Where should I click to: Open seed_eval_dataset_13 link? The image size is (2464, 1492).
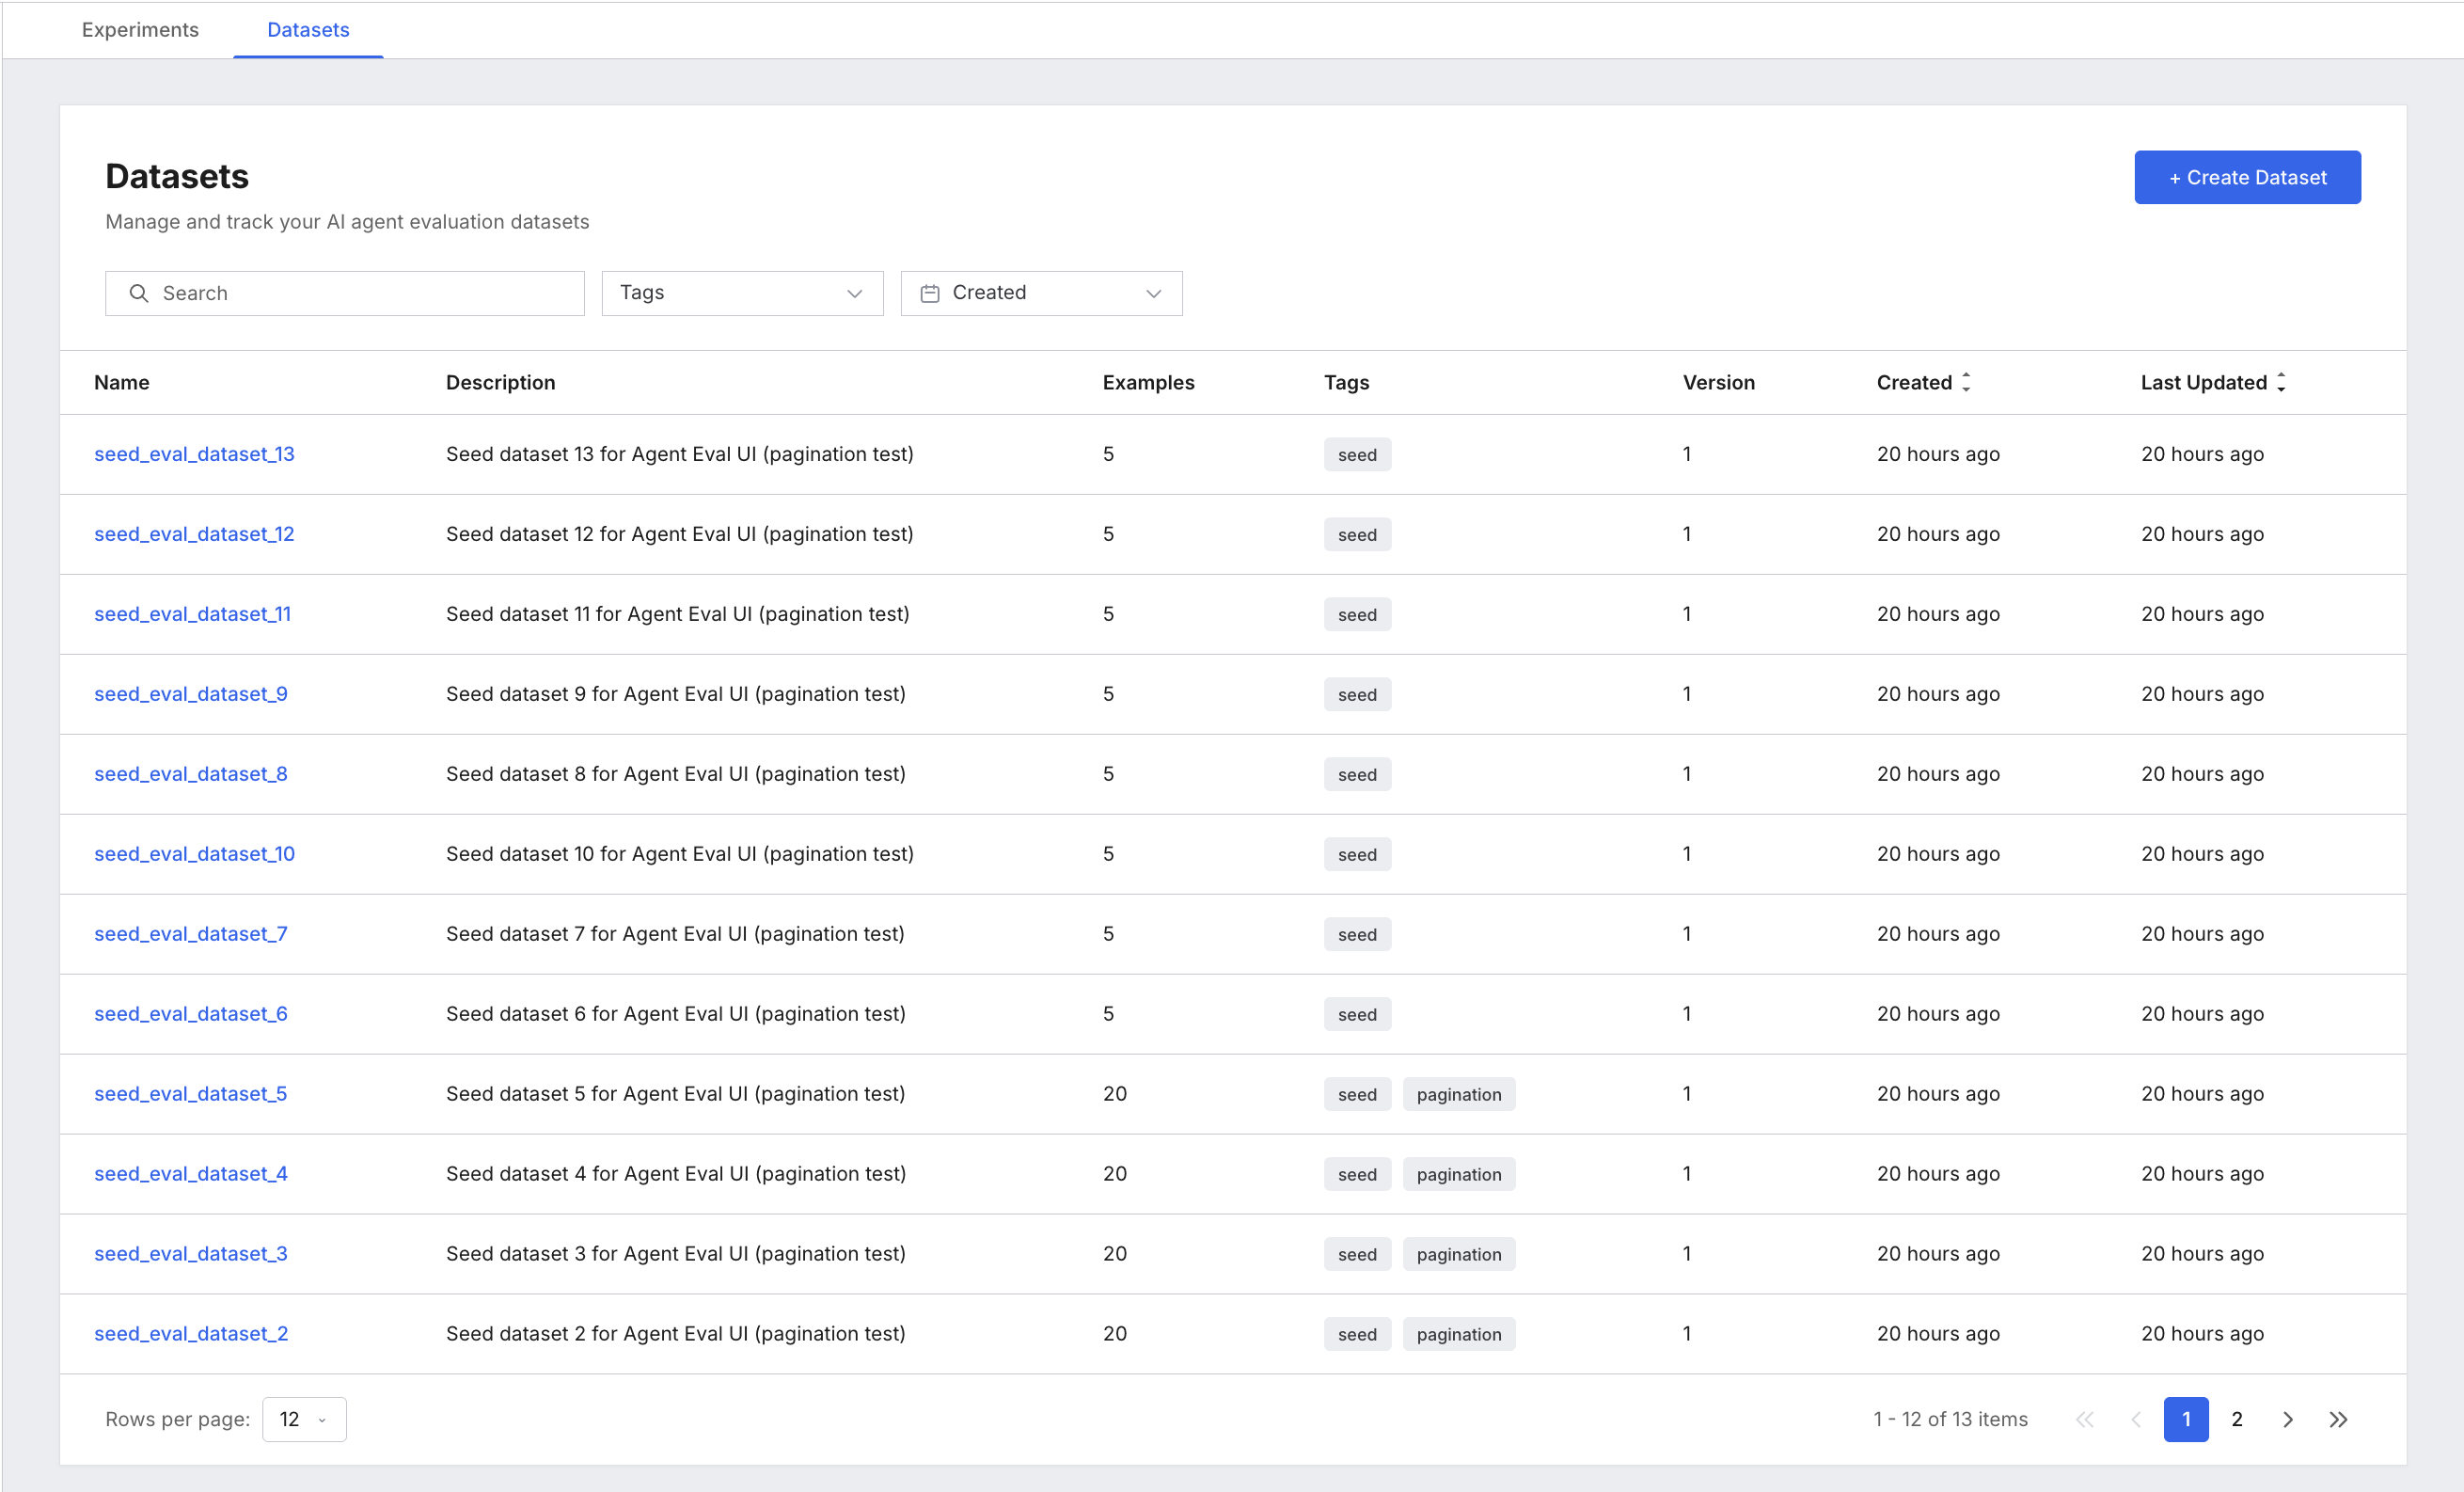194,454
